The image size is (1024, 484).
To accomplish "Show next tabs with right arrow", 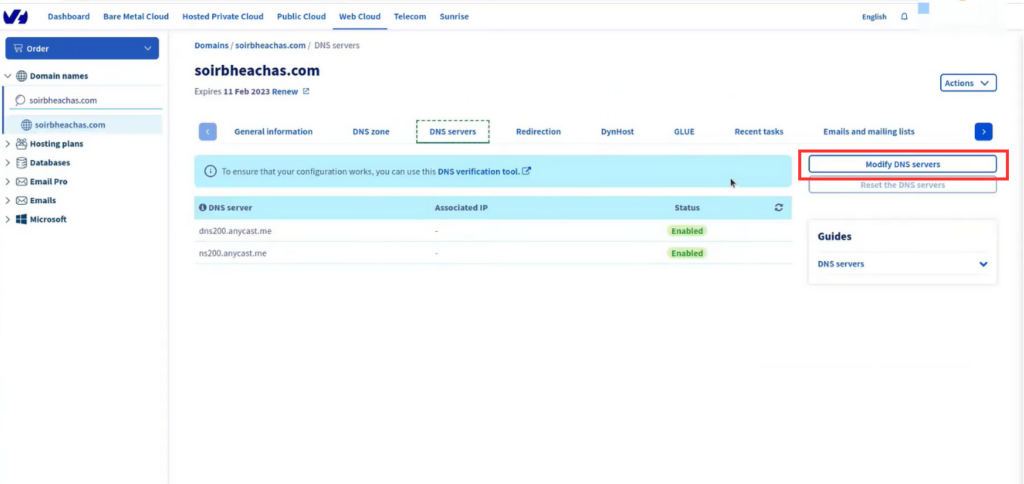I will coord(984,131).
